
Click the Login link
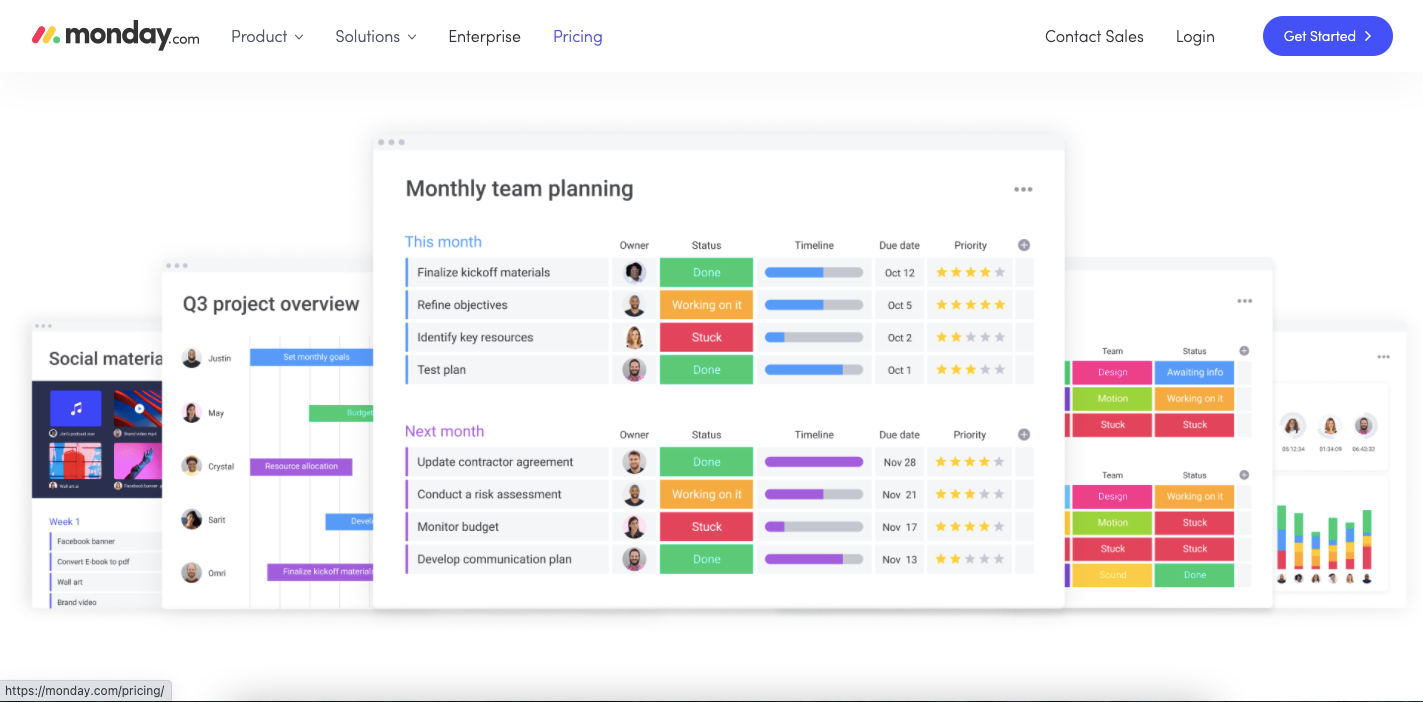click(x=1195, y=36)
